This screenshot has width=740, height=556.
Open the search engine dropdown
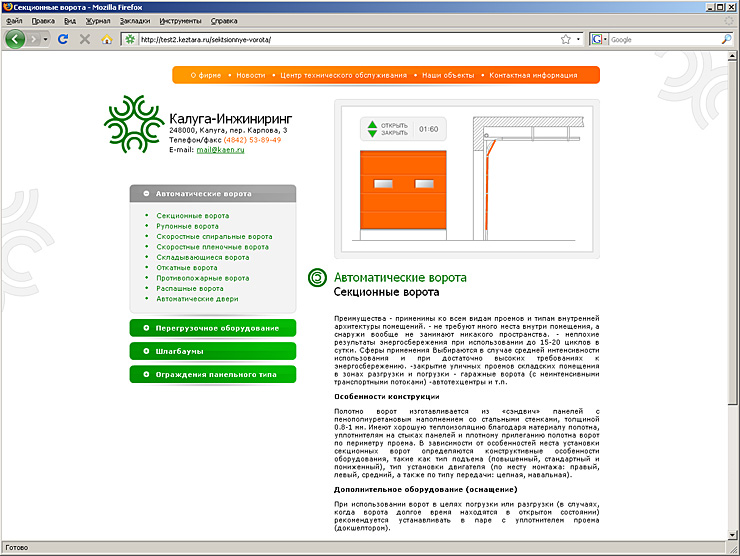(x=597, y=39)
